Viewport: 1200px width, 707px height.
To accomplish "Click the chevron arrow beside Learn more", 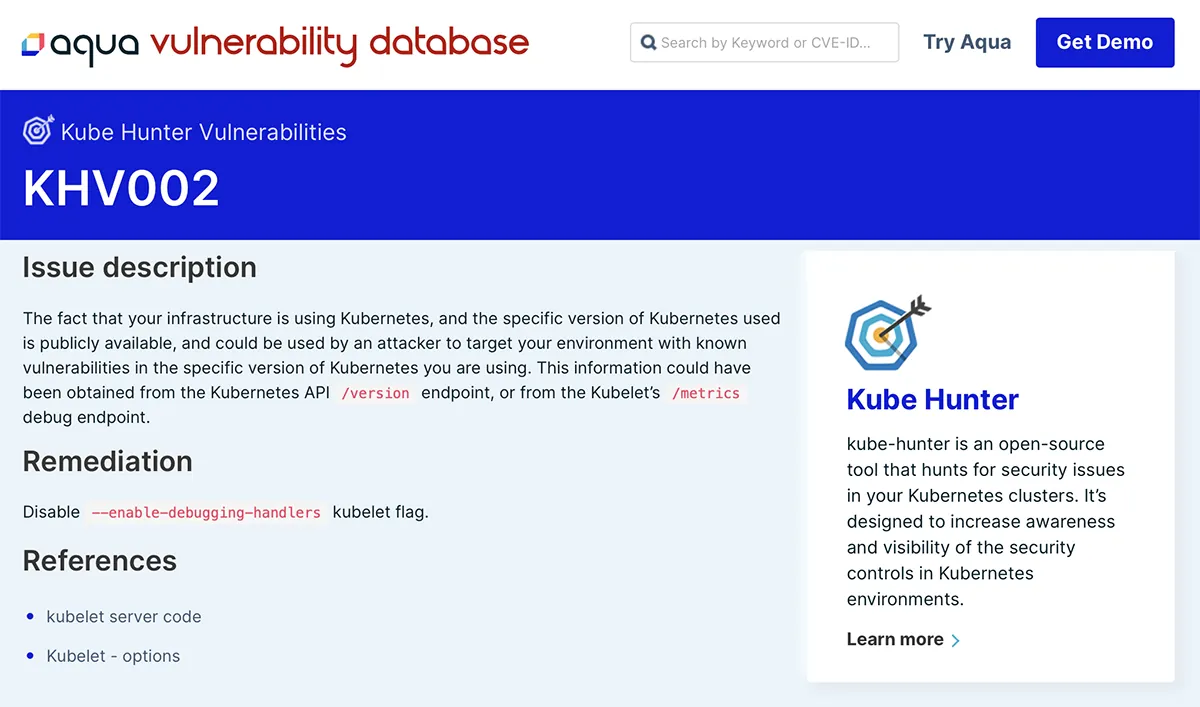I will point(955,640).
